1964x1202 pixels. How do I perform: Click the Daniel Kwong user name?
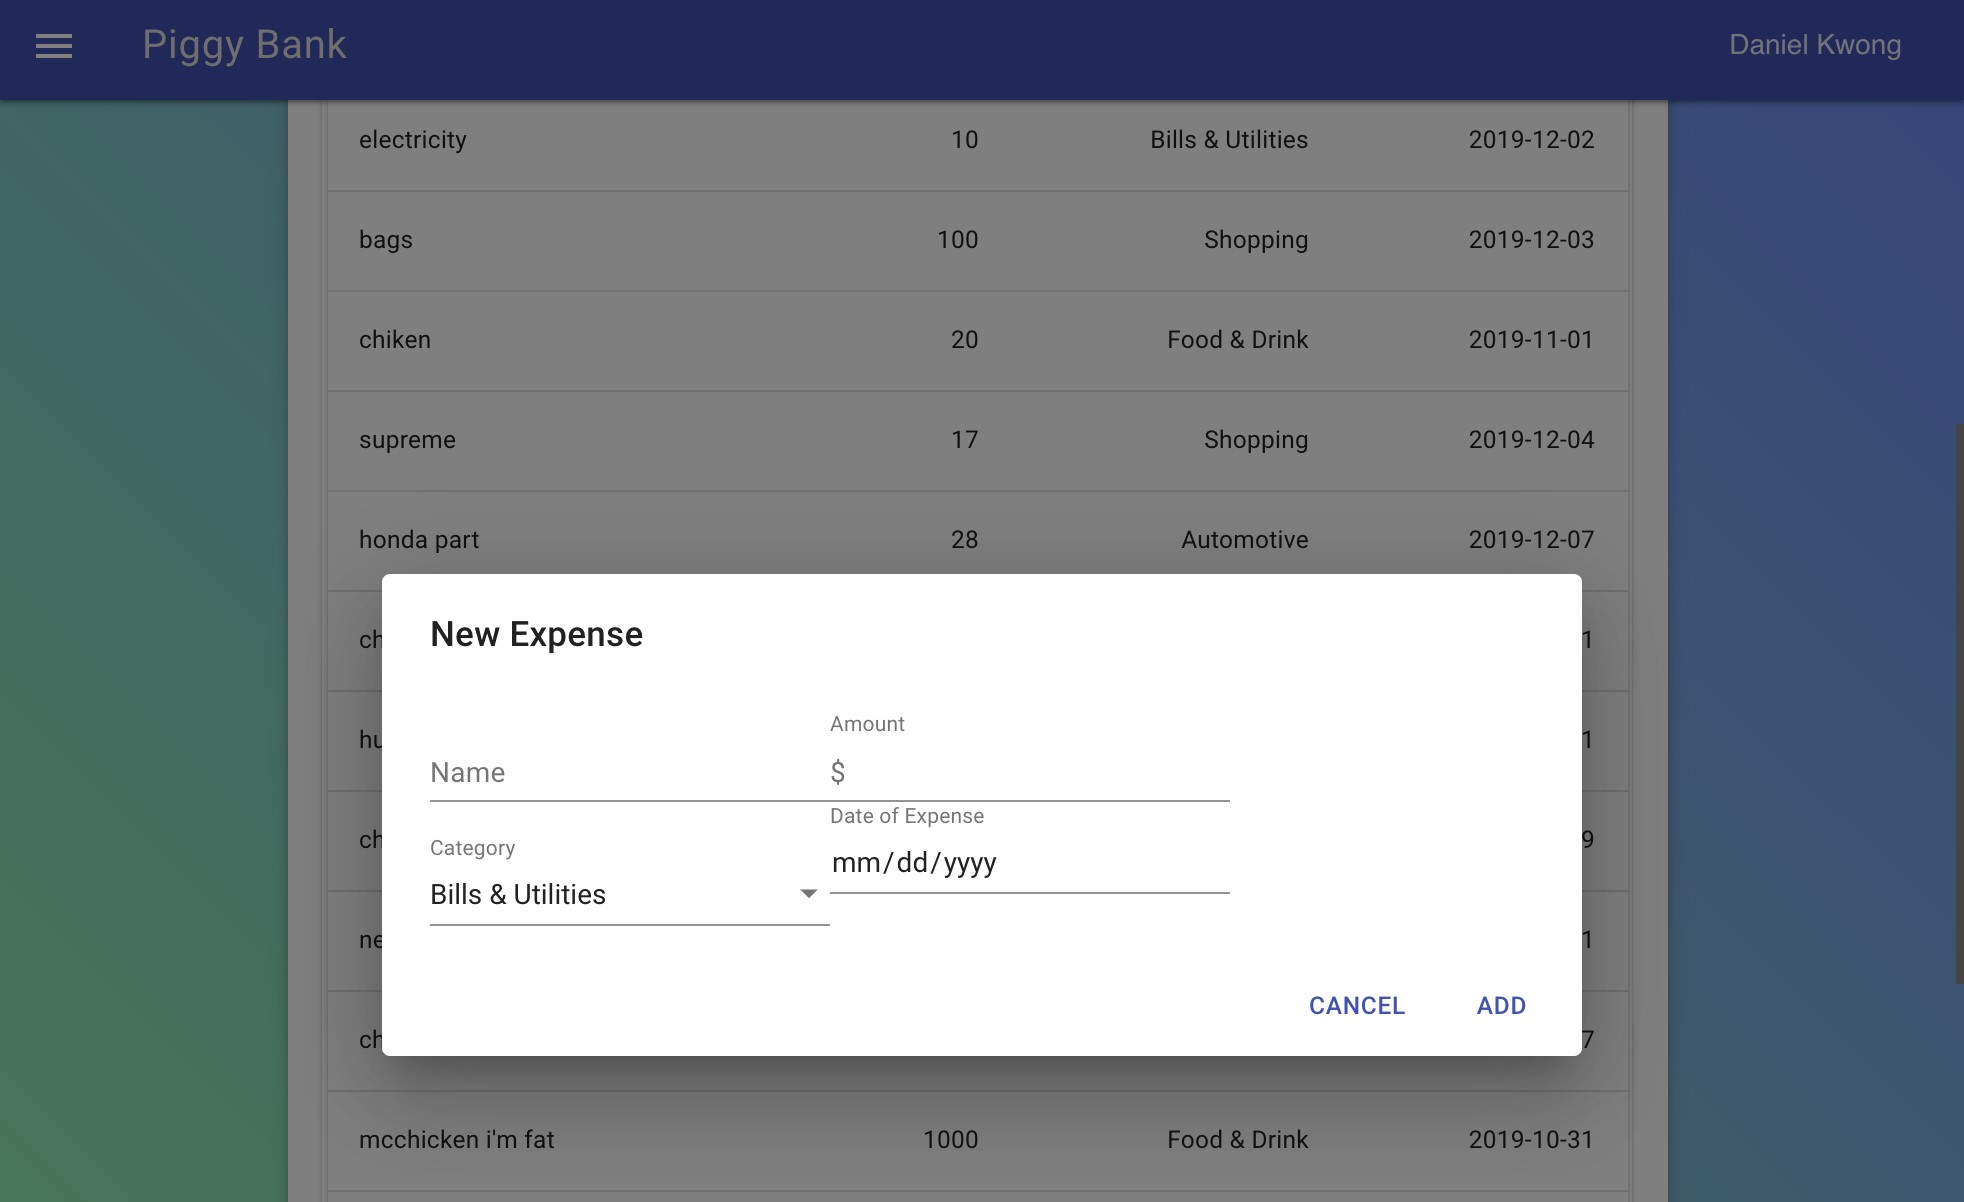point(1814,45)
